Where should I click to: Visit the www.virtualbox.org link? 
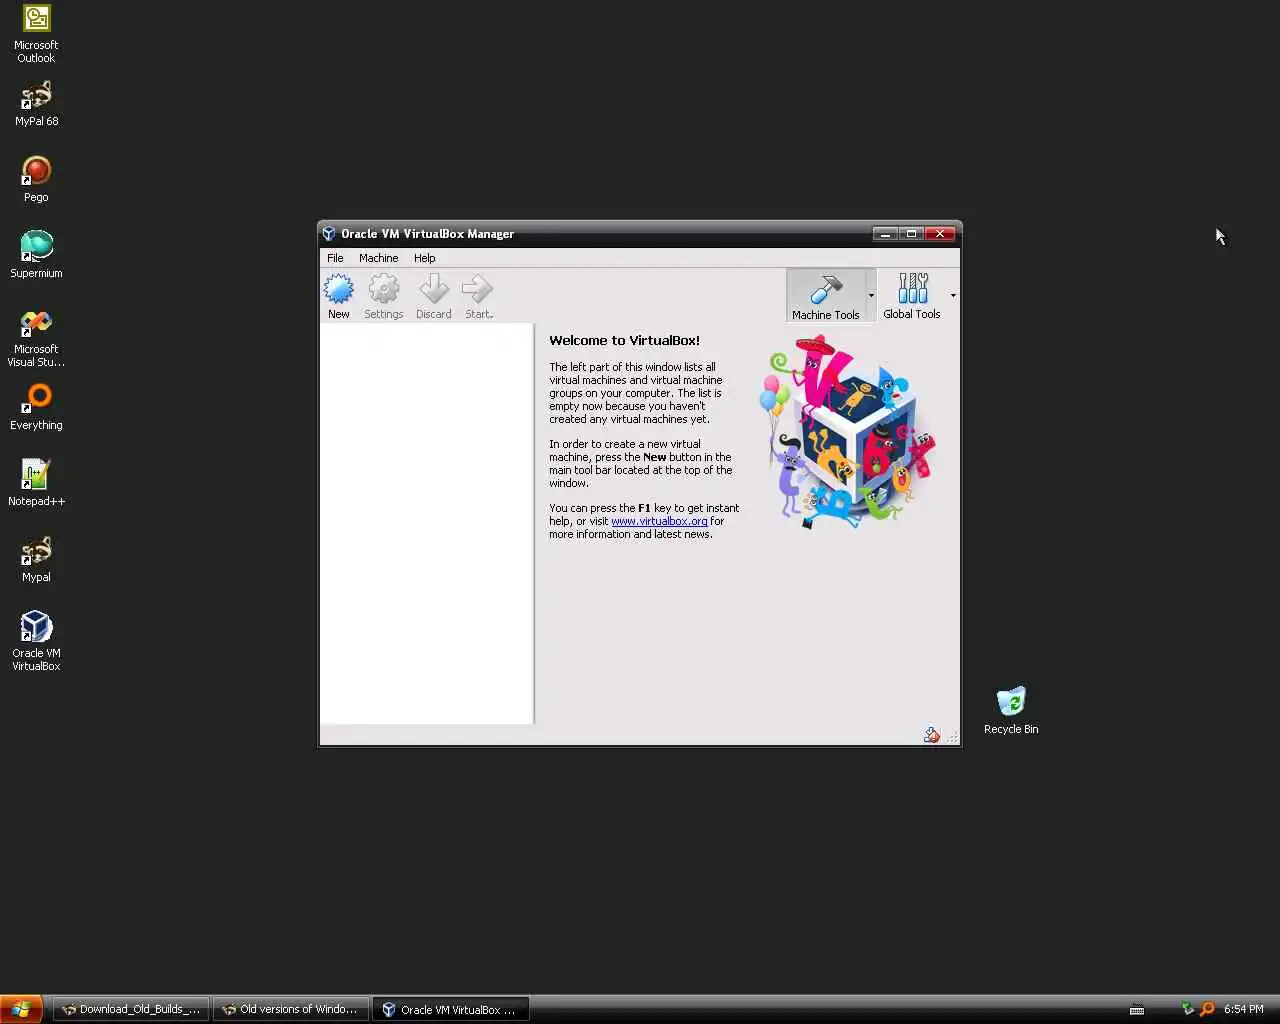pos(659,521)
